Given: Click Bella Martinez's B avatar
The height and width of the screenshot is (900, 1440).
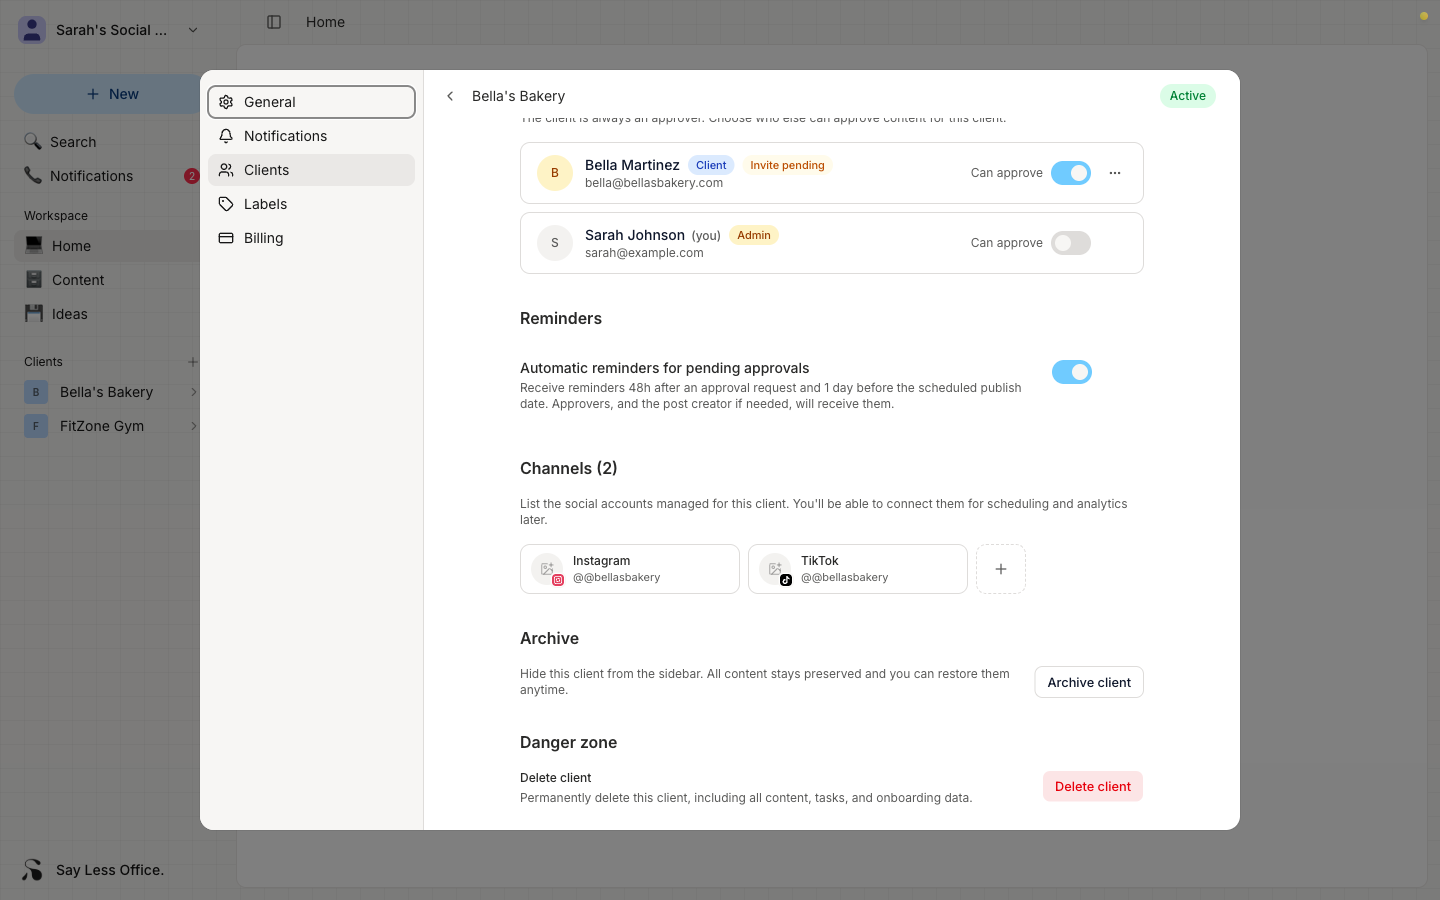Looking at the screenshot, I should pyautogui.click(x=555, y=173).
